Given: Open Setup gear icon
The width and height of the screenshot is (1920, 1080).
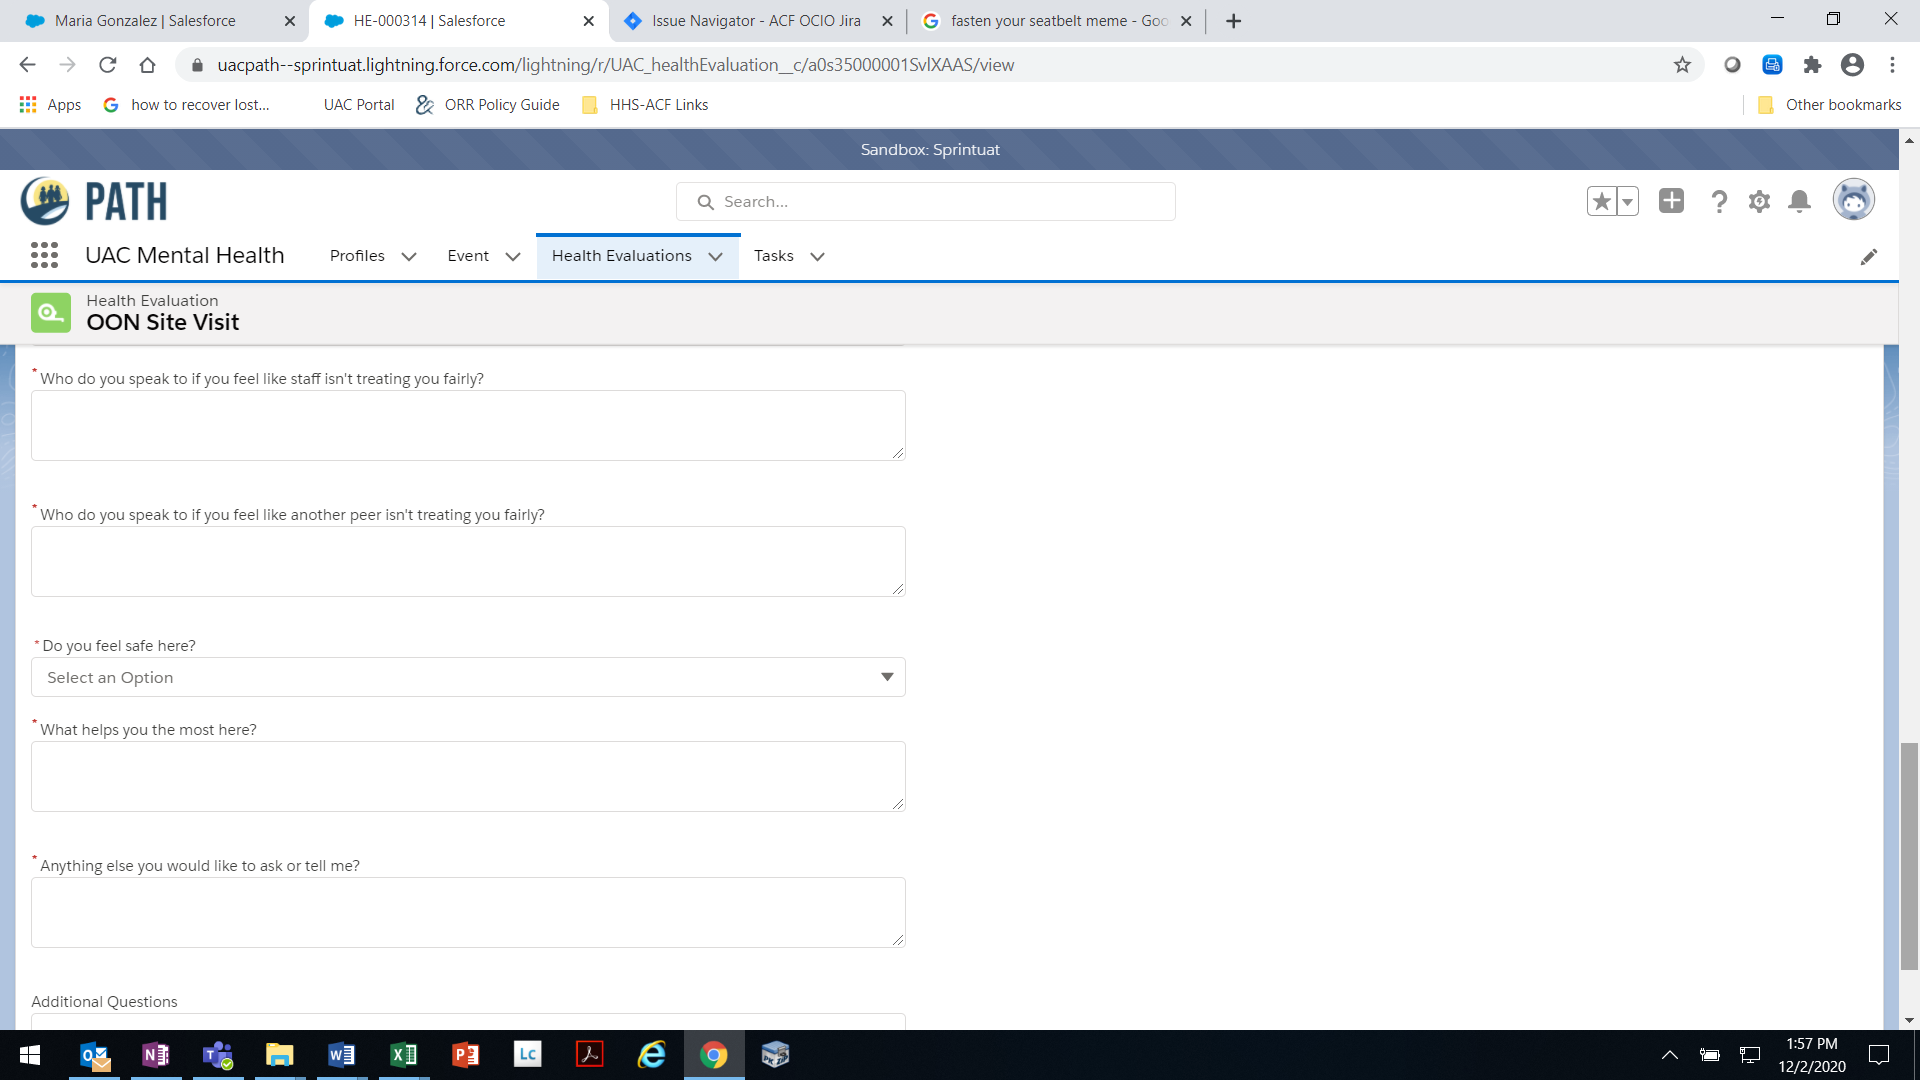Looking at the screenshot, I should tap(1759, 202).
